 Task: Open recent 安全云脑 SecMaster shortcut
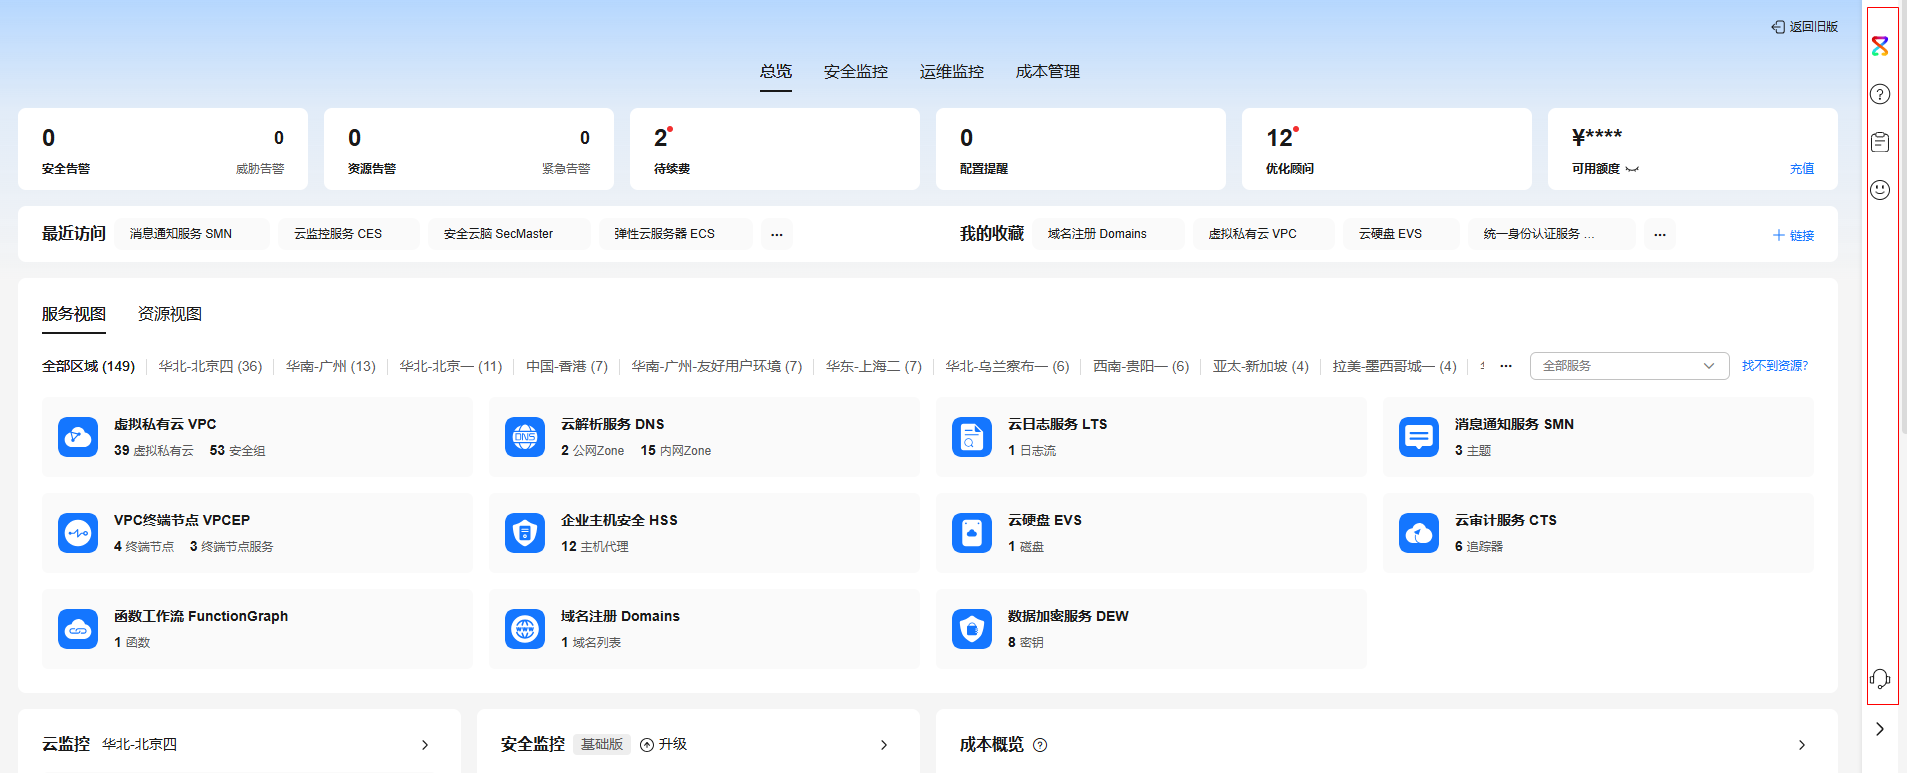tap(509, 234)
